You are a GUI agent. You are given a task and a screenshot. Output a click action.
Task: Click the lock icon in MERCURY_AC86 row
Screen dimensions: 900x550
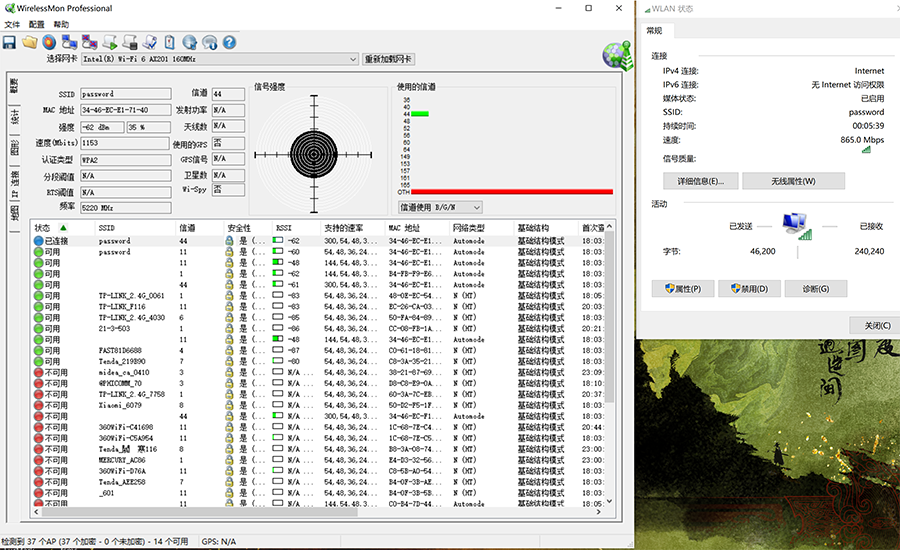click(229, 460)
